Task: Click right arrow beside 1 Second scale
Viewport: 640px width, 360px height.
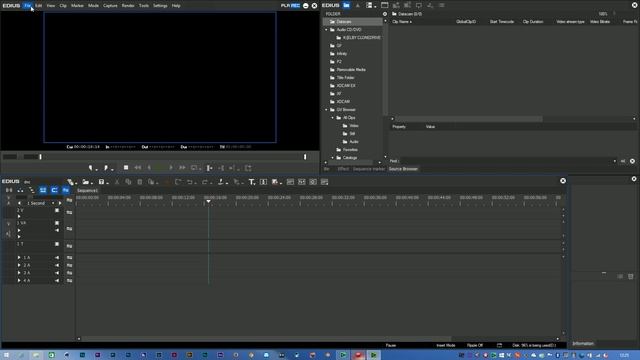Action: pos(60,203)
